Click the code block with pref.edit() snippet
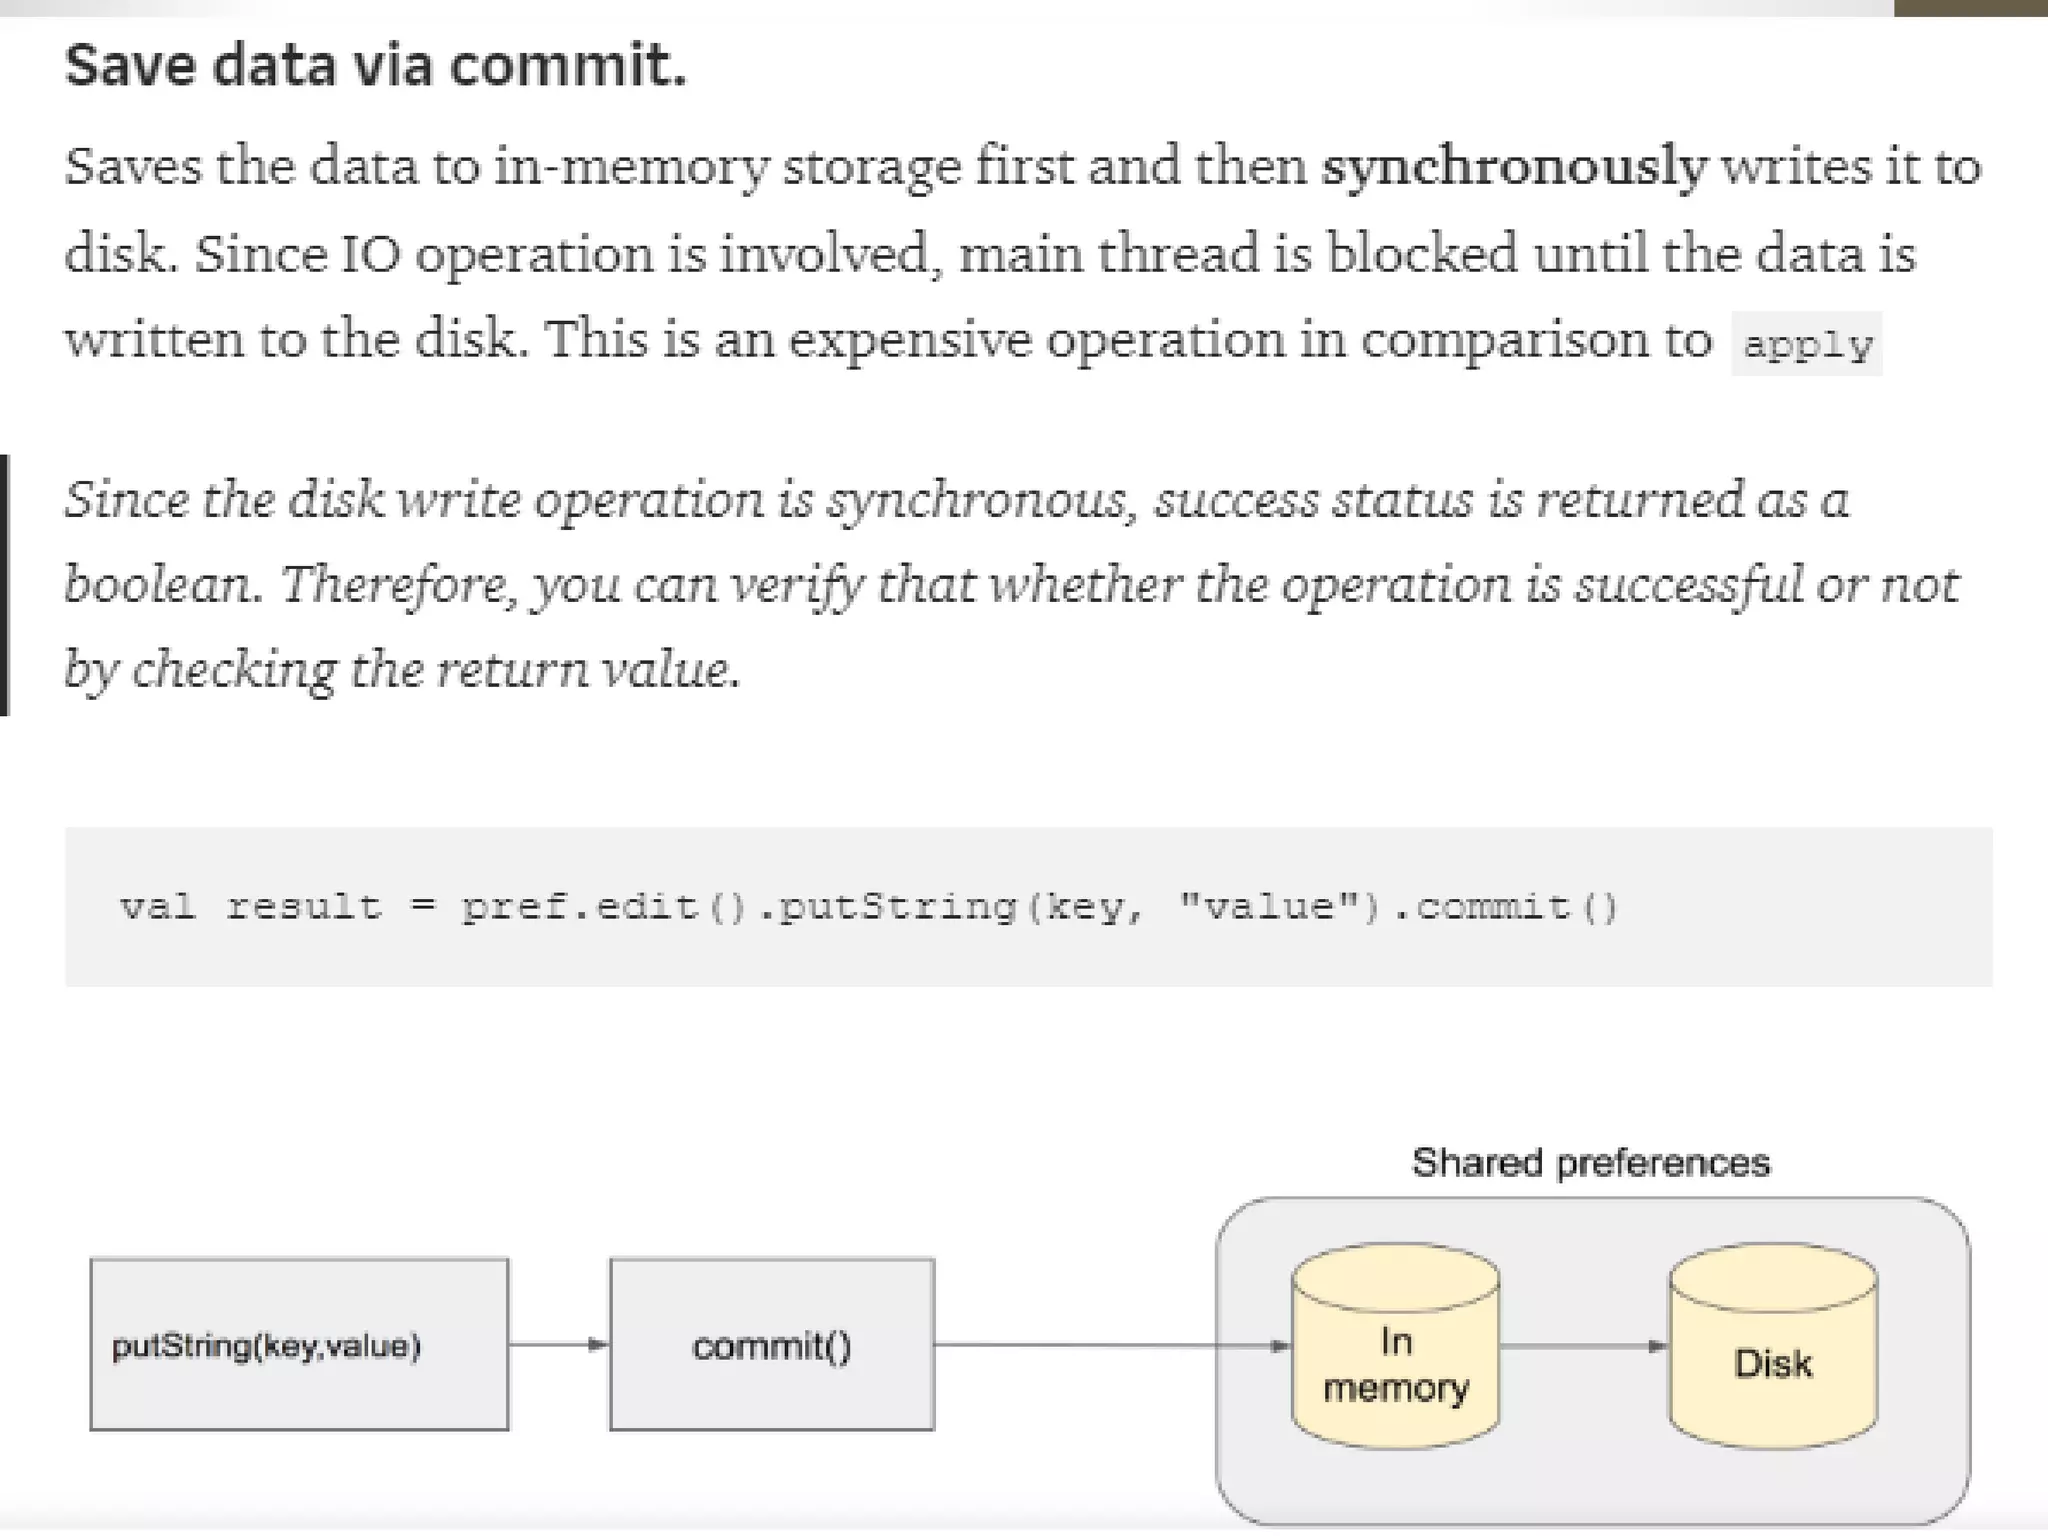This screenshot has height=1536, width=2048. pyautogui.click(x=1028, y=906)
